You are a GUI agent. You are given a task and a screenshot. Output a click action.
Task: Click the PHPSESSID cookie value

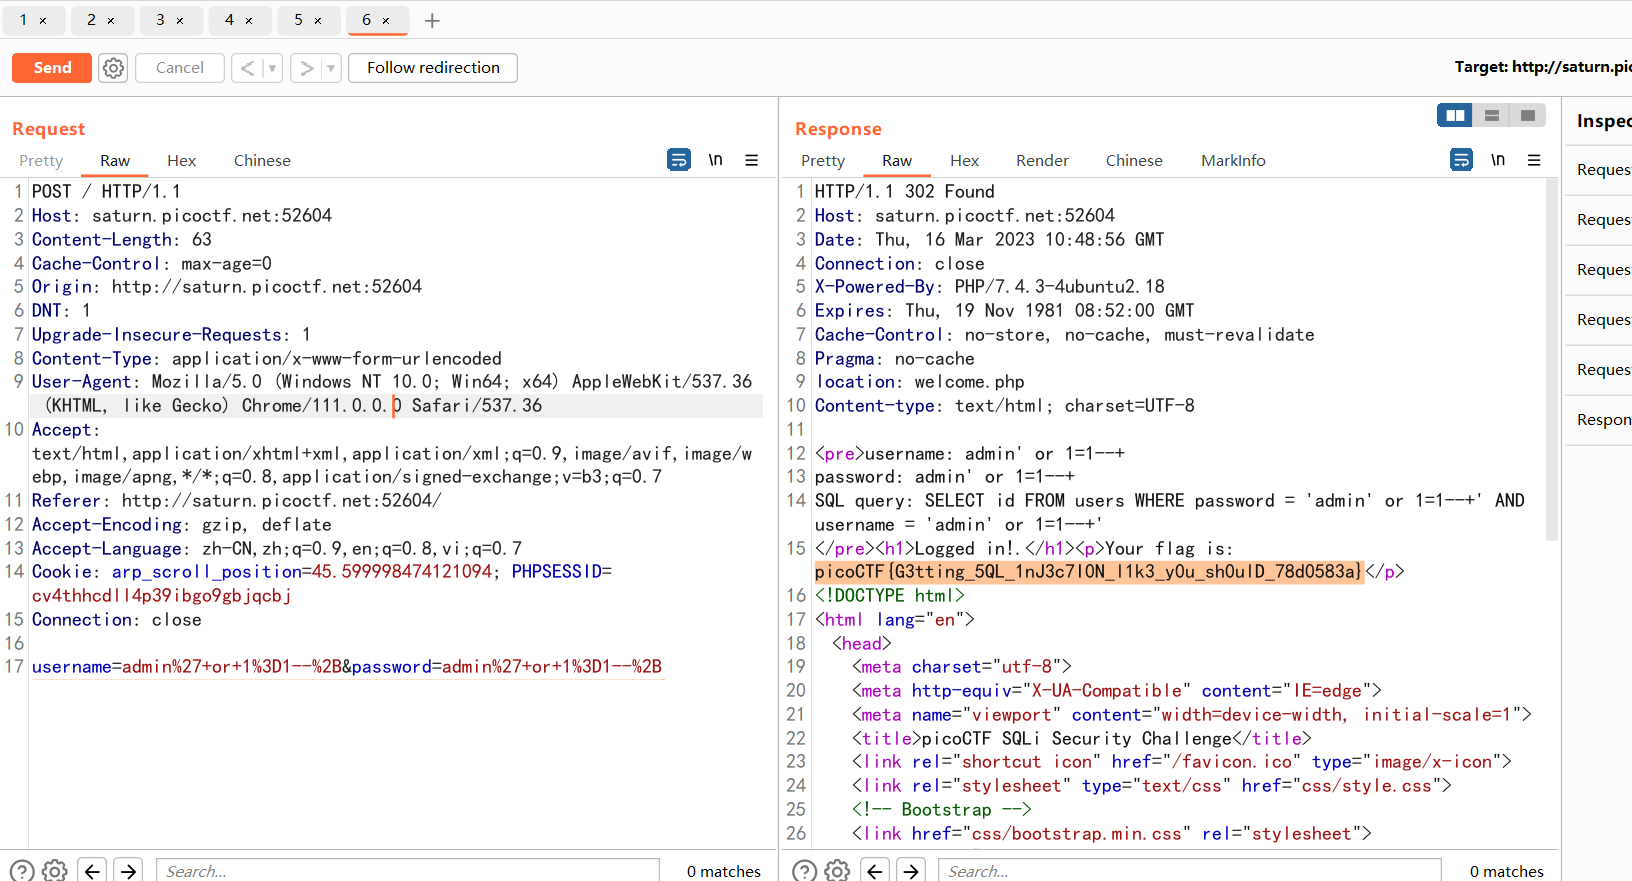[x=161, y=596]
